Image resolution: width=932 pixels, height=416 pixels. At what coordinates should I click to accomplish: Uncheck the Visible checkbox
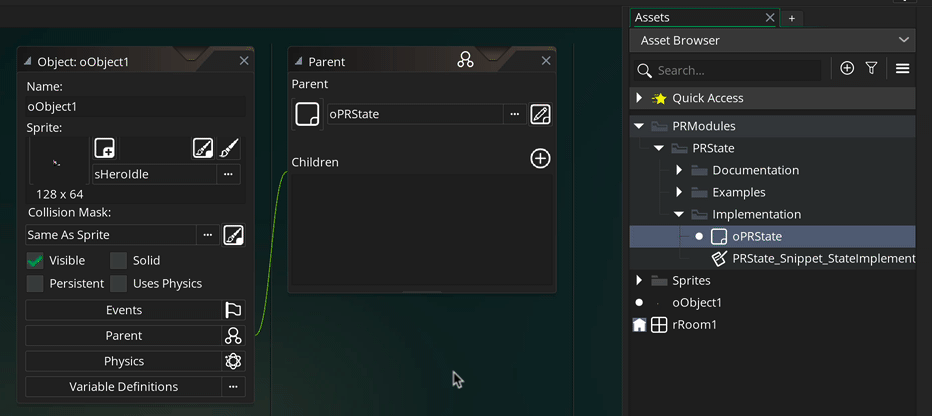[36, 260]
